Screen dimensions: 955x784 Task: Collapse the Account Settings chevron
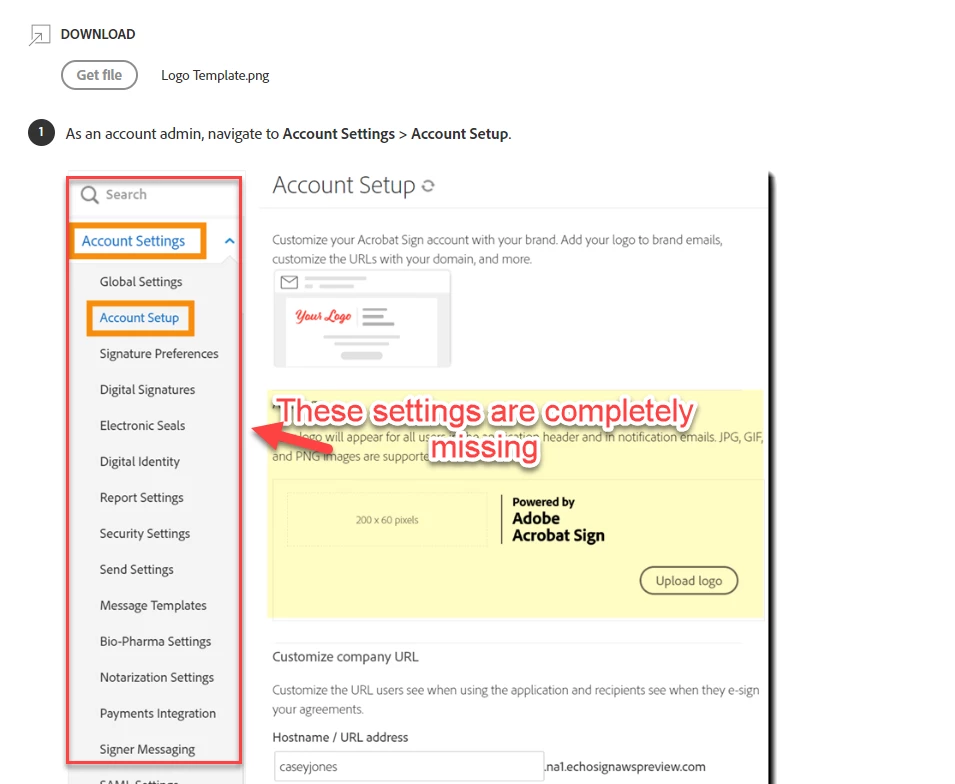(x=229, y=241)
